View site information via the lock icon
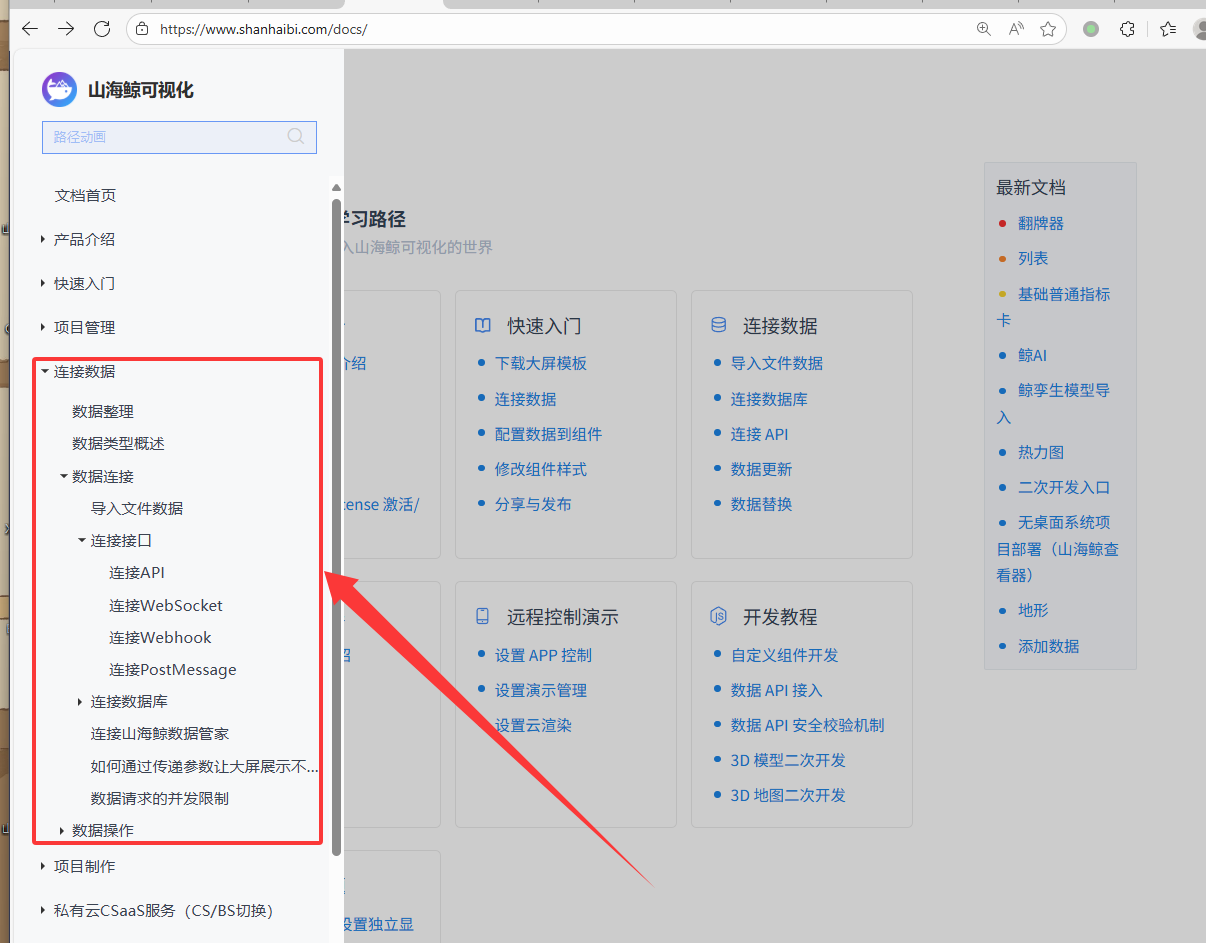 click(142, 29)
